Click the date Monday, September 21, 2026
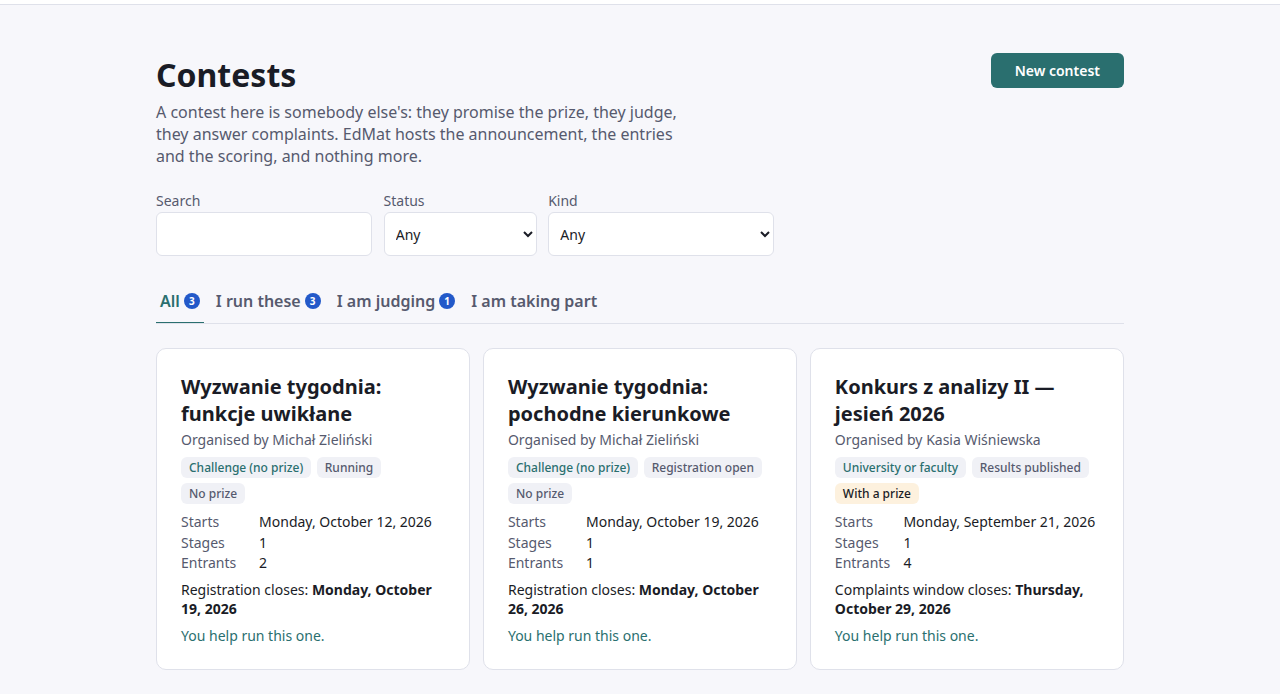The height and width of the screenshot is (694, 1280). click(x=999, y=522)
